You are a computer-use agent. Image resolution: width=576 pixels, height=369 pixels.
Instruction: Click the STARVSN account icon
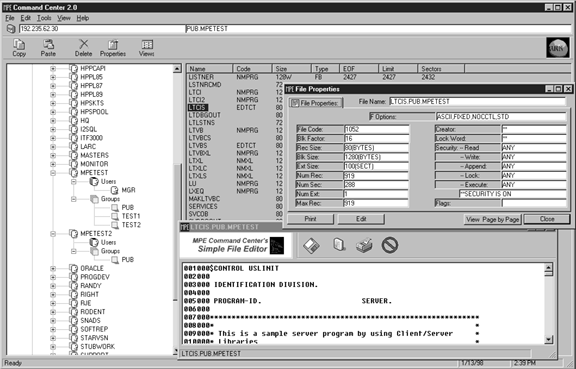74,338
